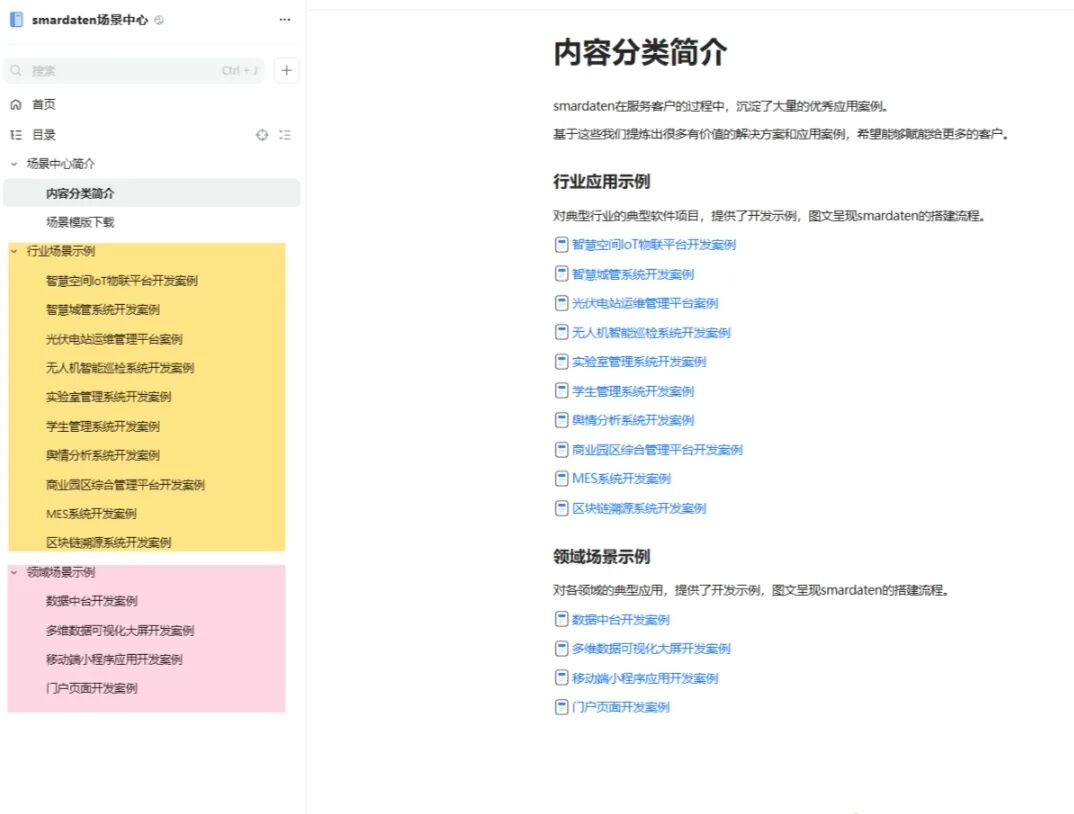Click the collapse-all outline icon beside the crosshair
Image resolution: width=1074 pixels, height=814 pixels.
tap(284, 134)
